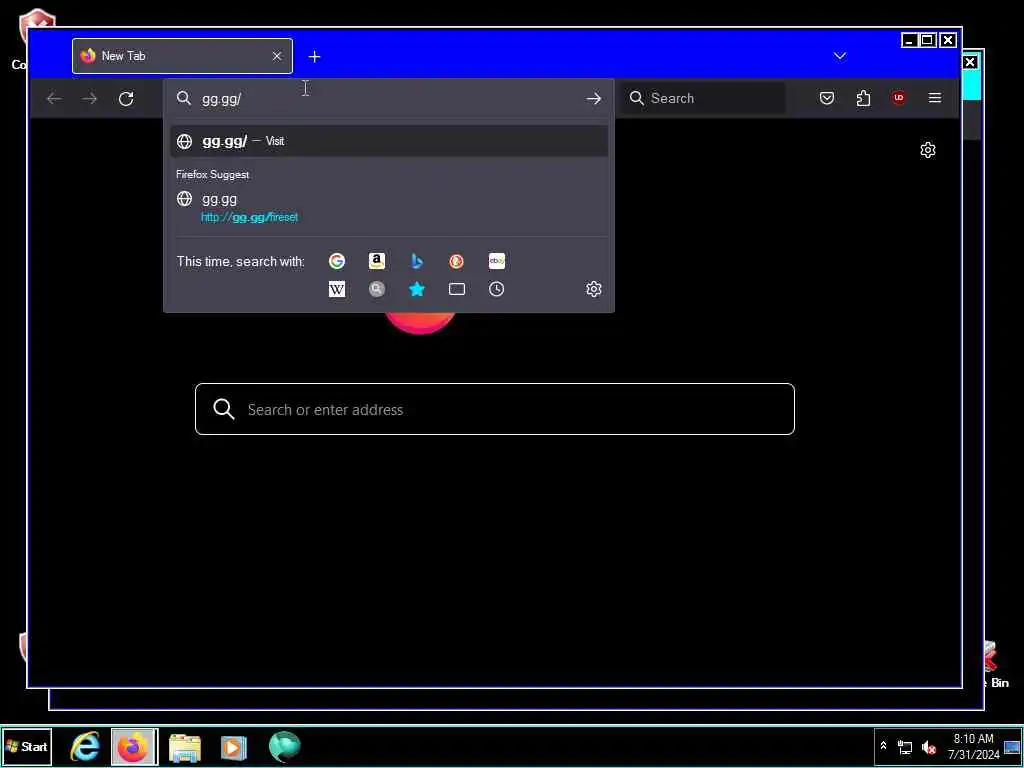Open the green globe taskbar app
1024x768 pixels.
point(285,747)
